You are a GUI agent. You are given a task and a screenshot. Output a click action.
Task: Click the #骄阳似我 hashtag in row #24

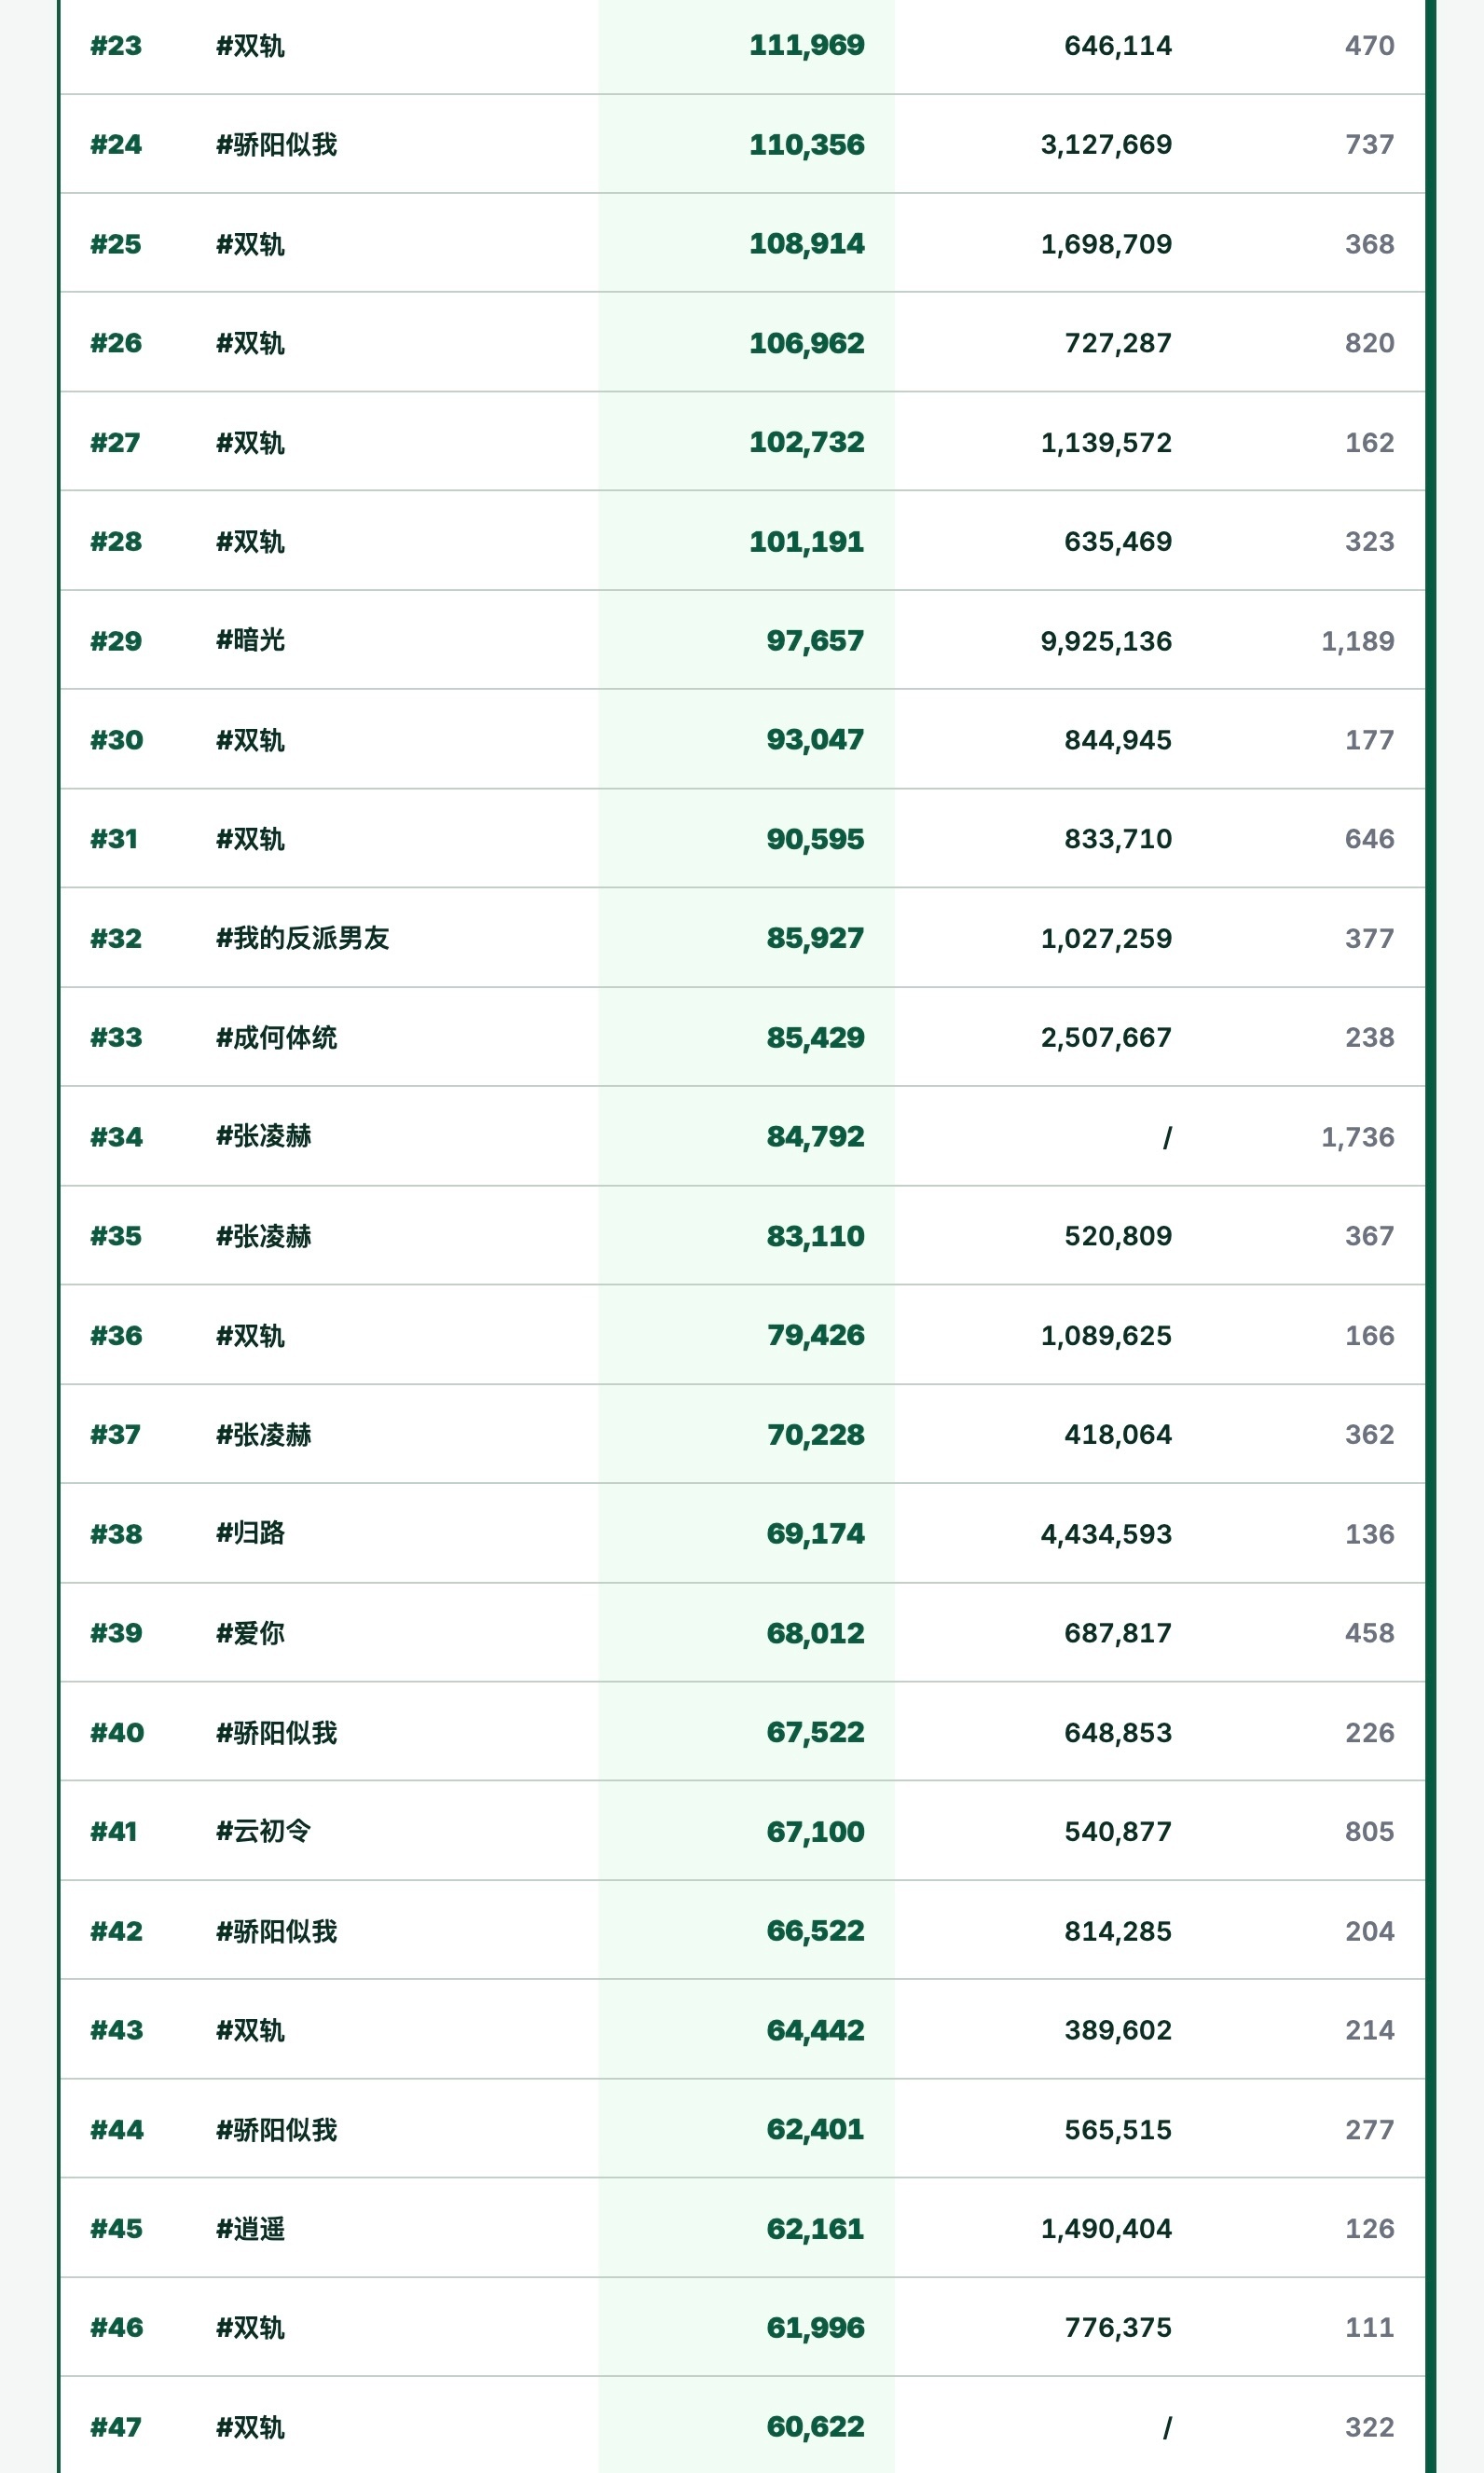click(x=277, y=144)
